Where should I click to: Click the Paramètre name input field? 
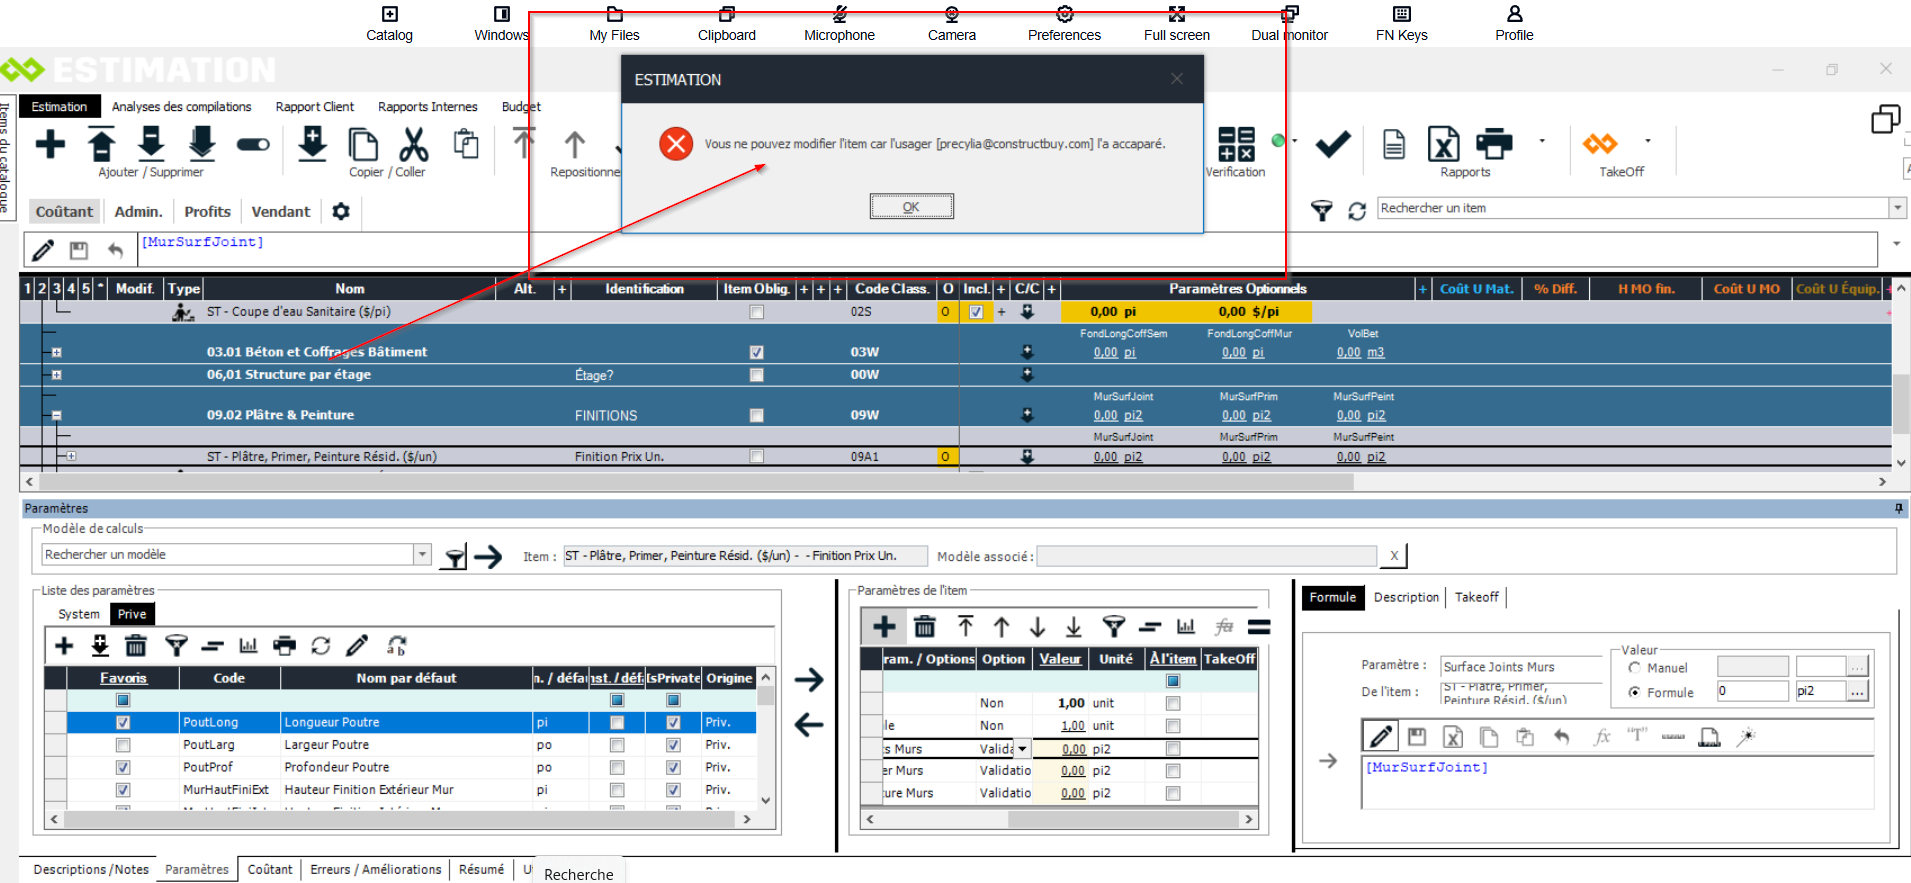[1520, 667]
